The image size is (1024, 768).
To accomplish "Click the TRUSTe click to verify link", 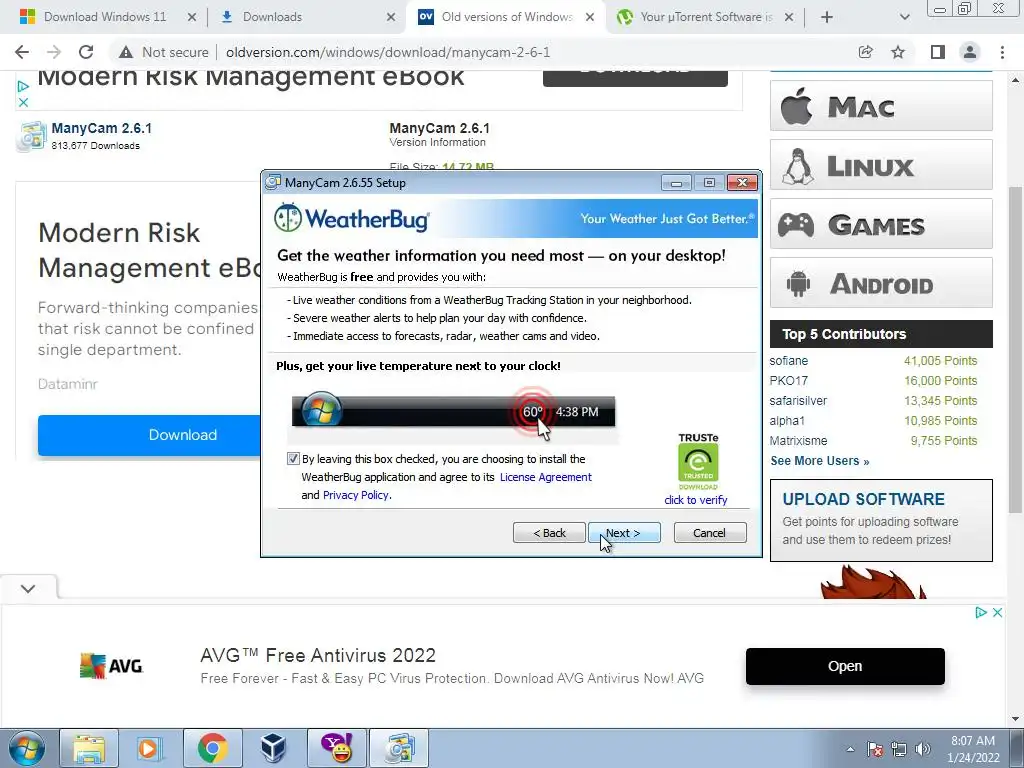I will [x=696, y=500].
